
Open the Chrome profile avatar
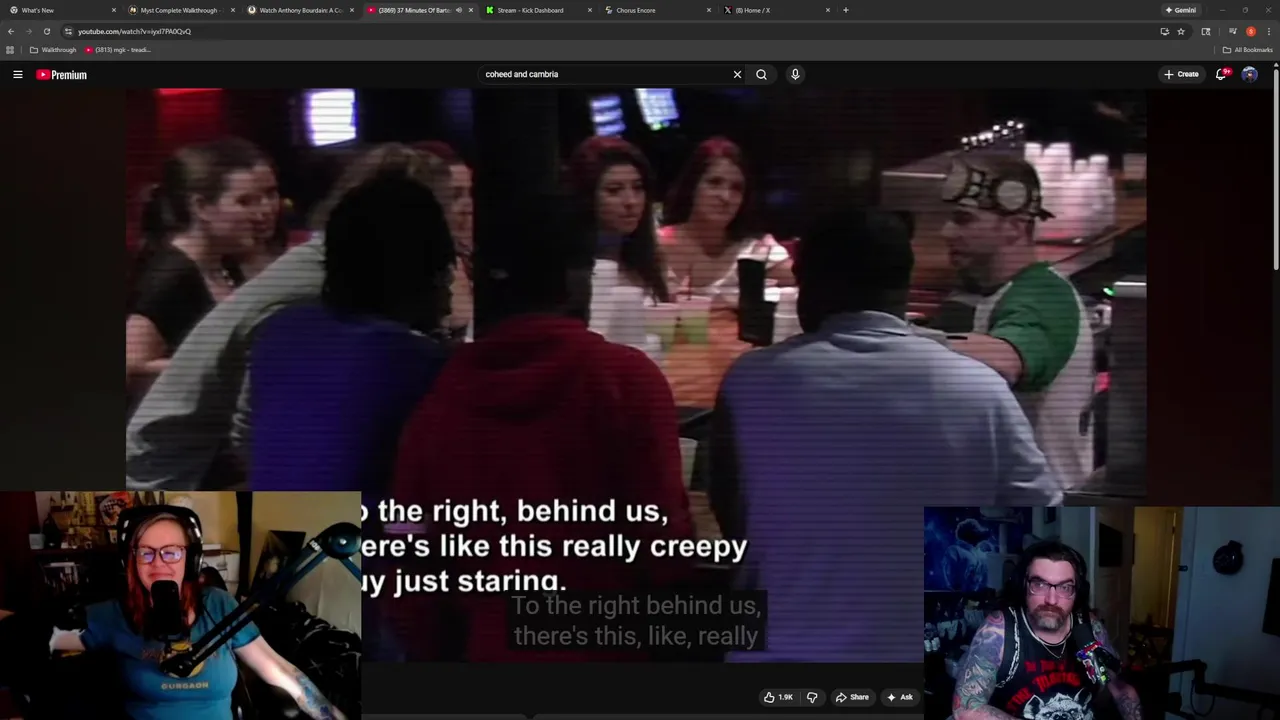coord(1251,31)
